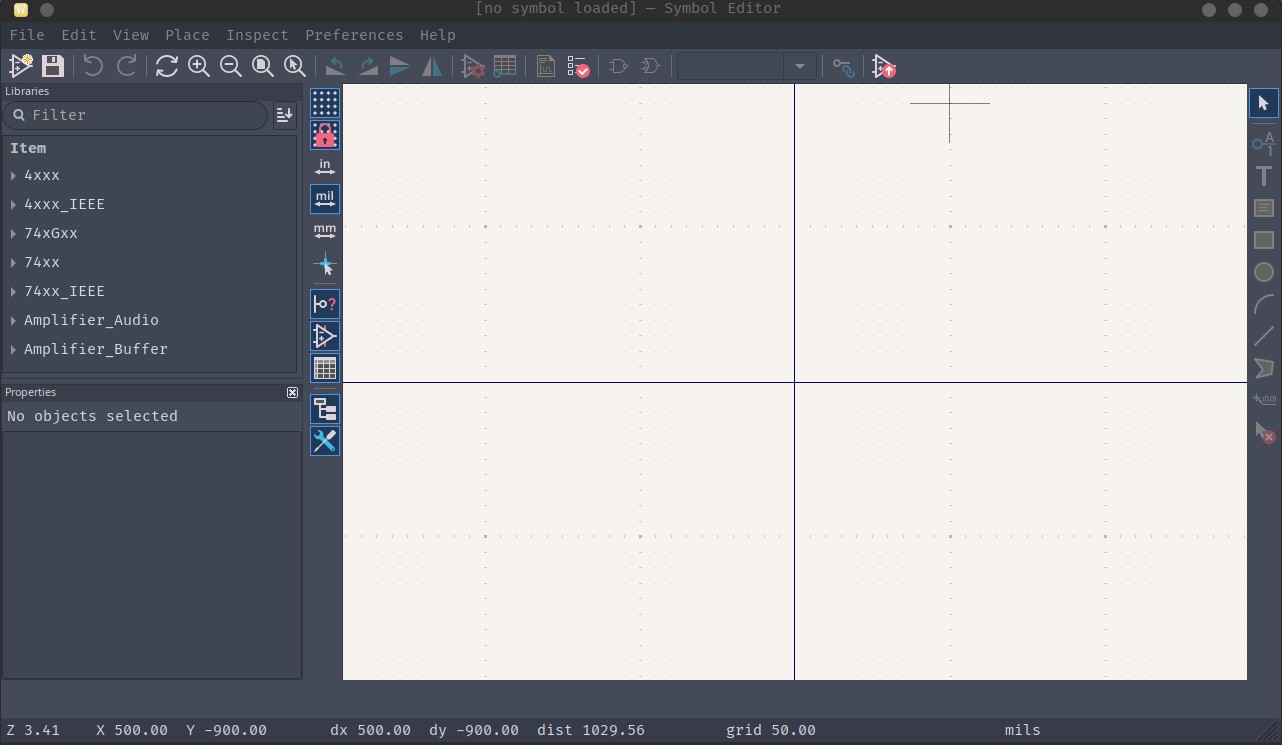Change filter options for library search
The height and width of the screenshot is (745, 1282).
pos(284,115)
